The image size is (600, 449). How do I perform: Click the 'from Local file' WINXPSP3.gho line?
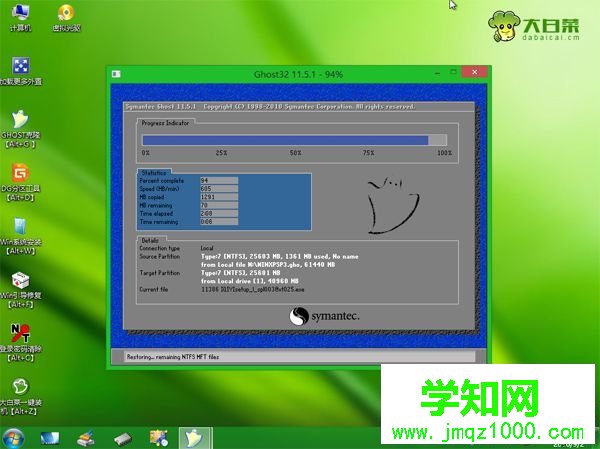point(268,265)
